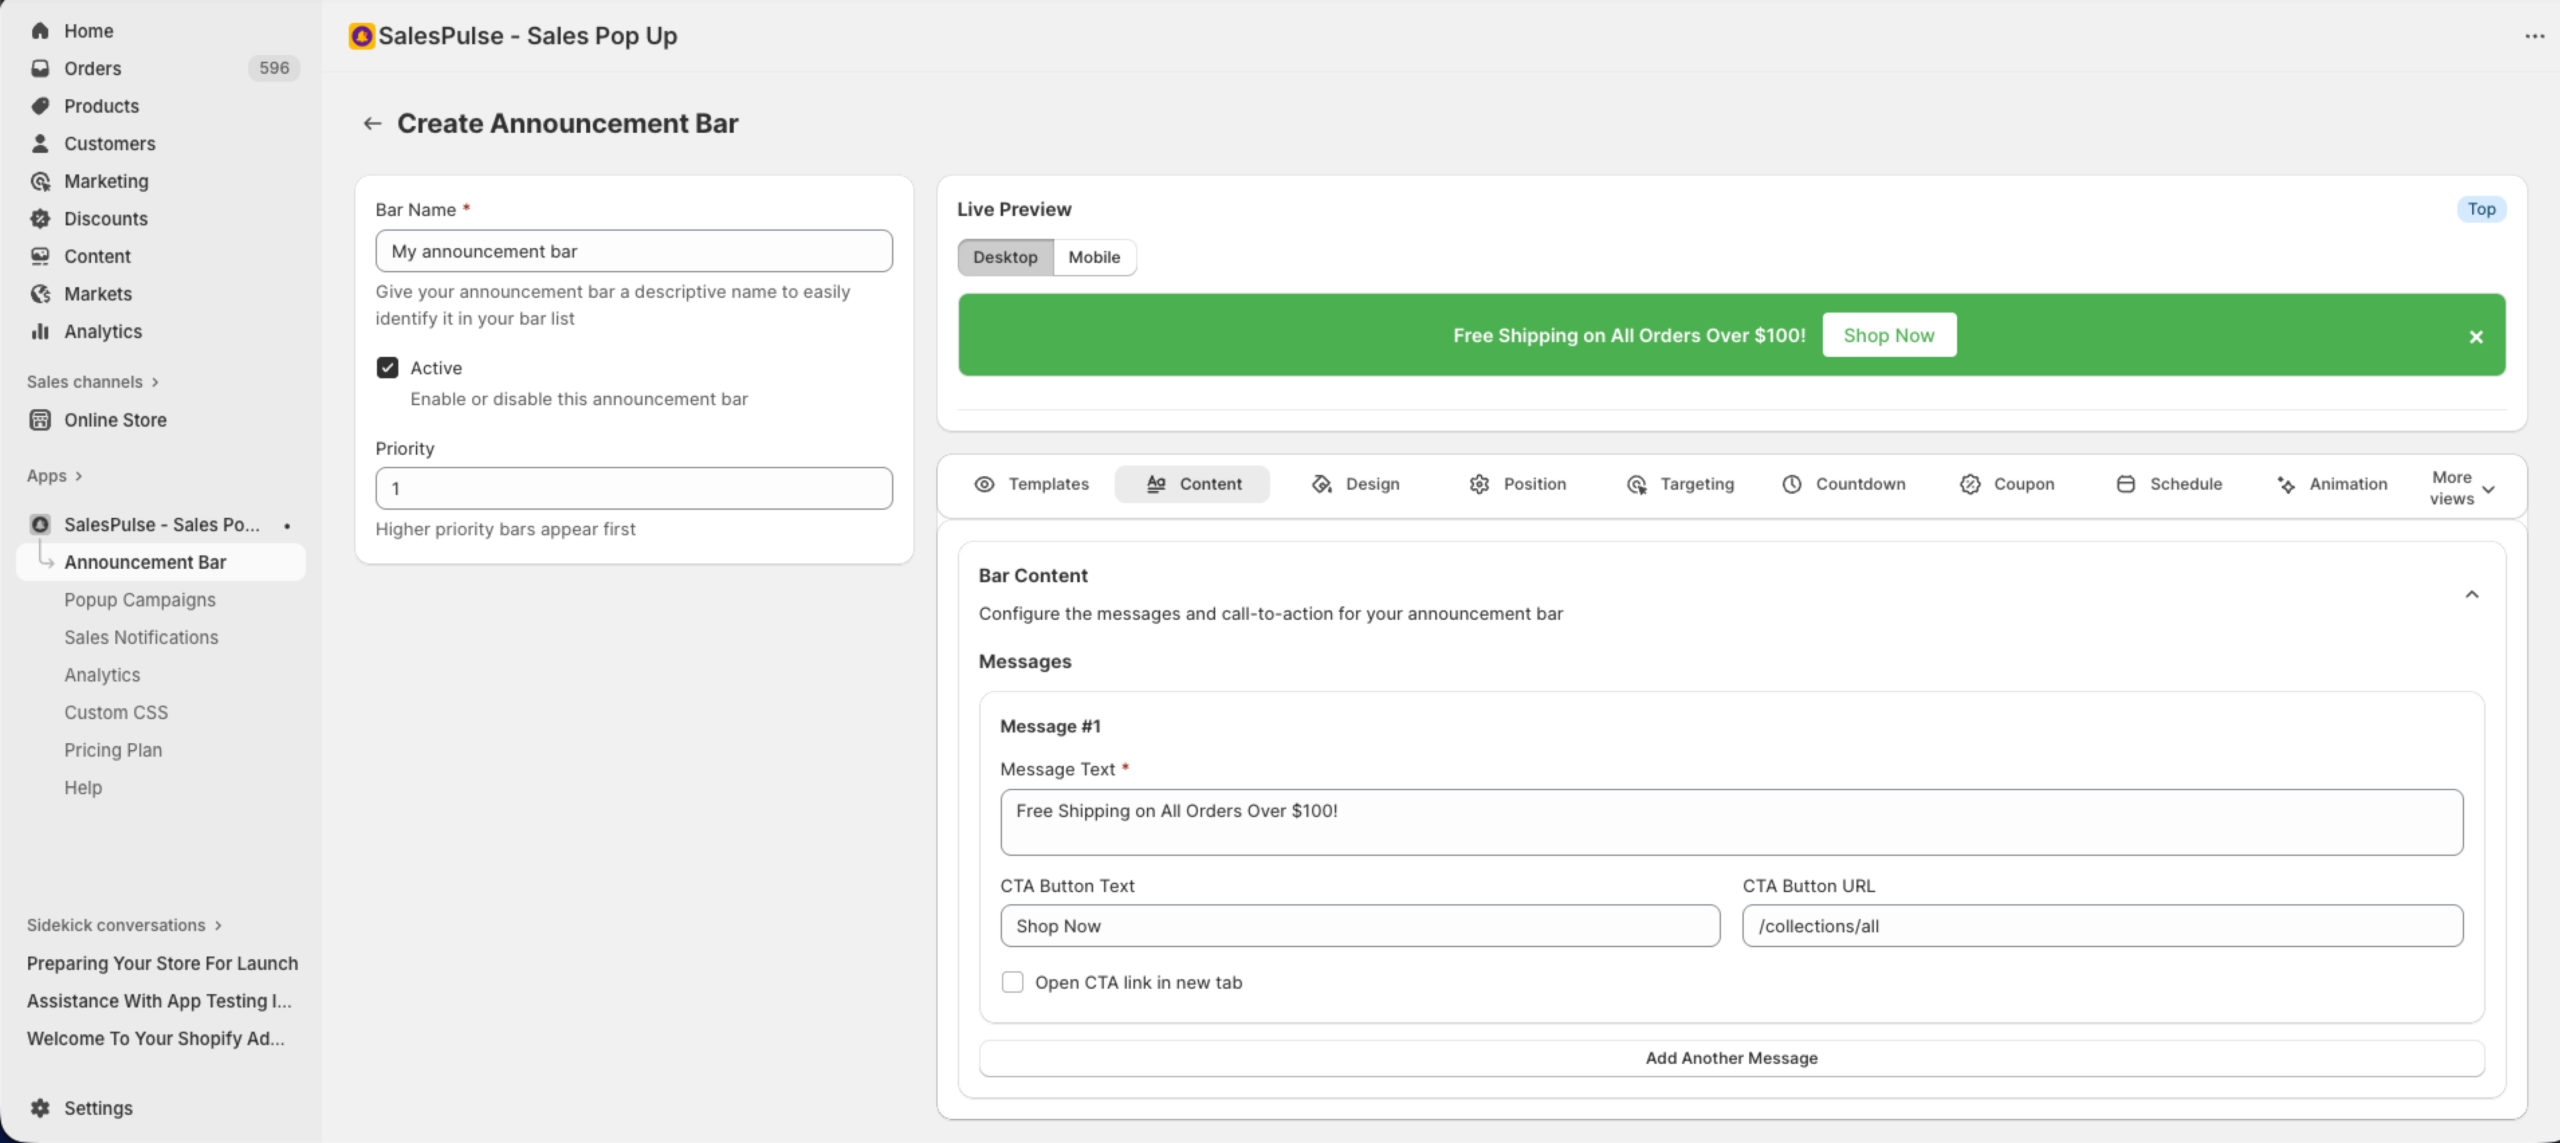Switch to the Mobile preview tab
The height and width of the screenshot is (1143, 2560).
[1095, 257]
